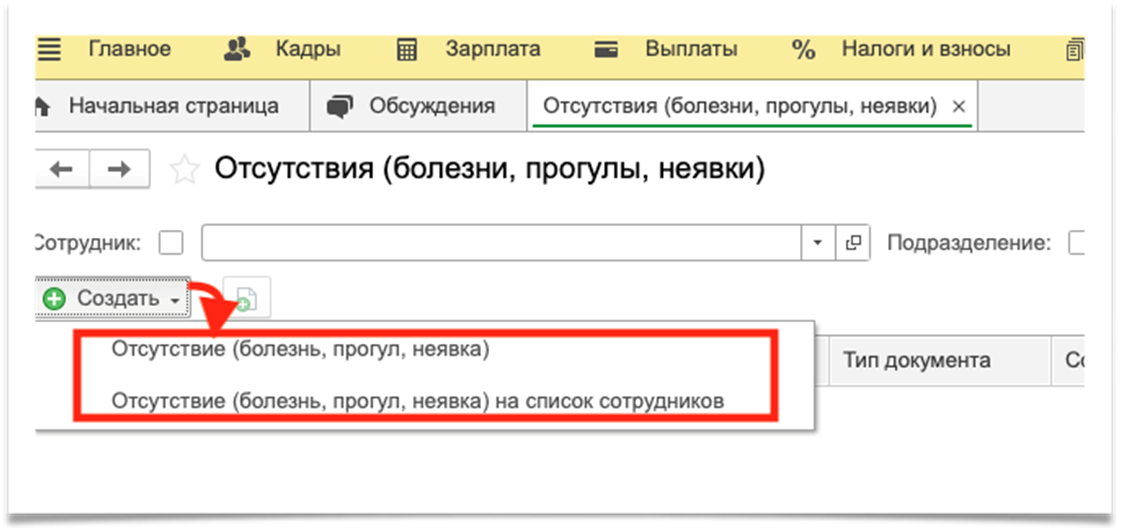Open the Выплаты section
The width and height of the screenshot is (1122, 528).
(x=691, y=49)
